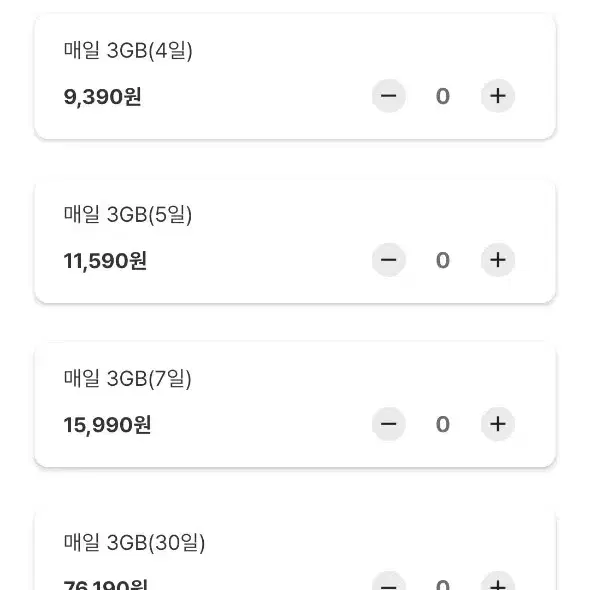Viewport: 590px width, 590px height.
Task: Add one 매일 3GB(30일) plan with plus
Action: click(x=497, y=582)
